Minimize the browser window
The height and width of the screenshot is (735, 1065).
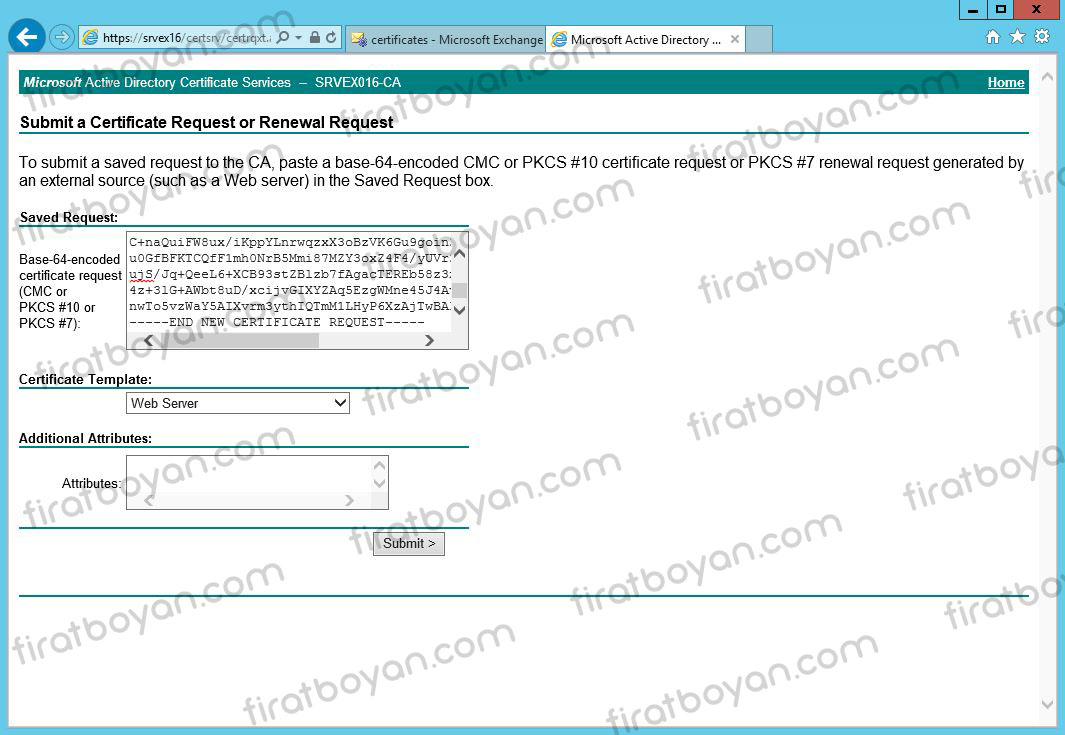[973, 10]
